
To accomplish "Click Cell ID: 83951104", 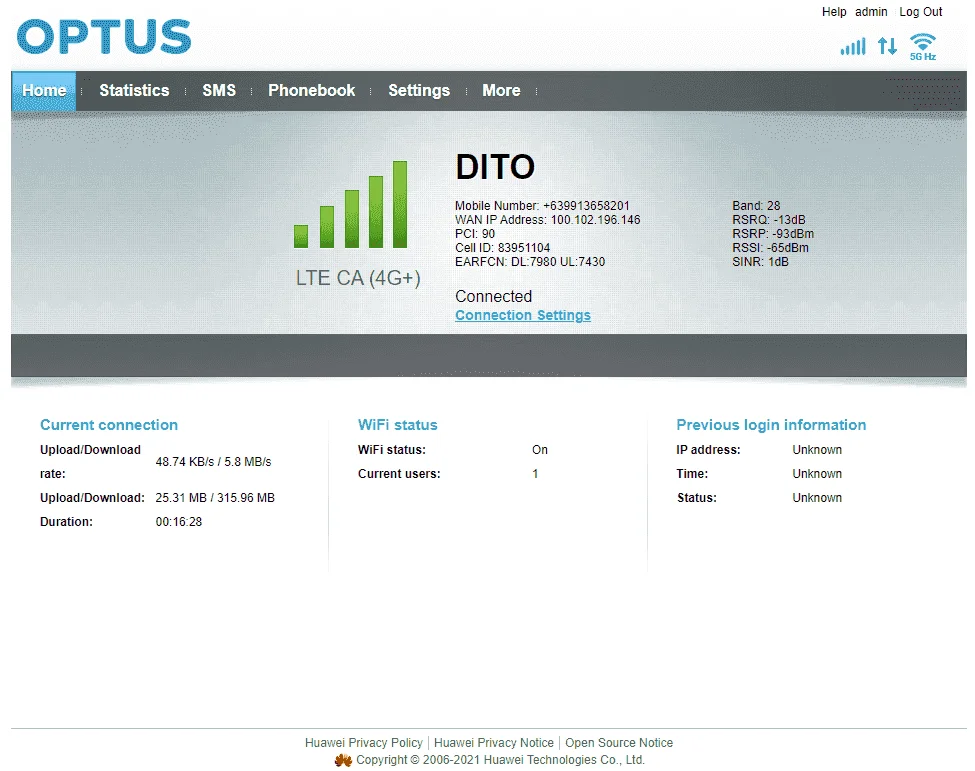I will [502, 248].
